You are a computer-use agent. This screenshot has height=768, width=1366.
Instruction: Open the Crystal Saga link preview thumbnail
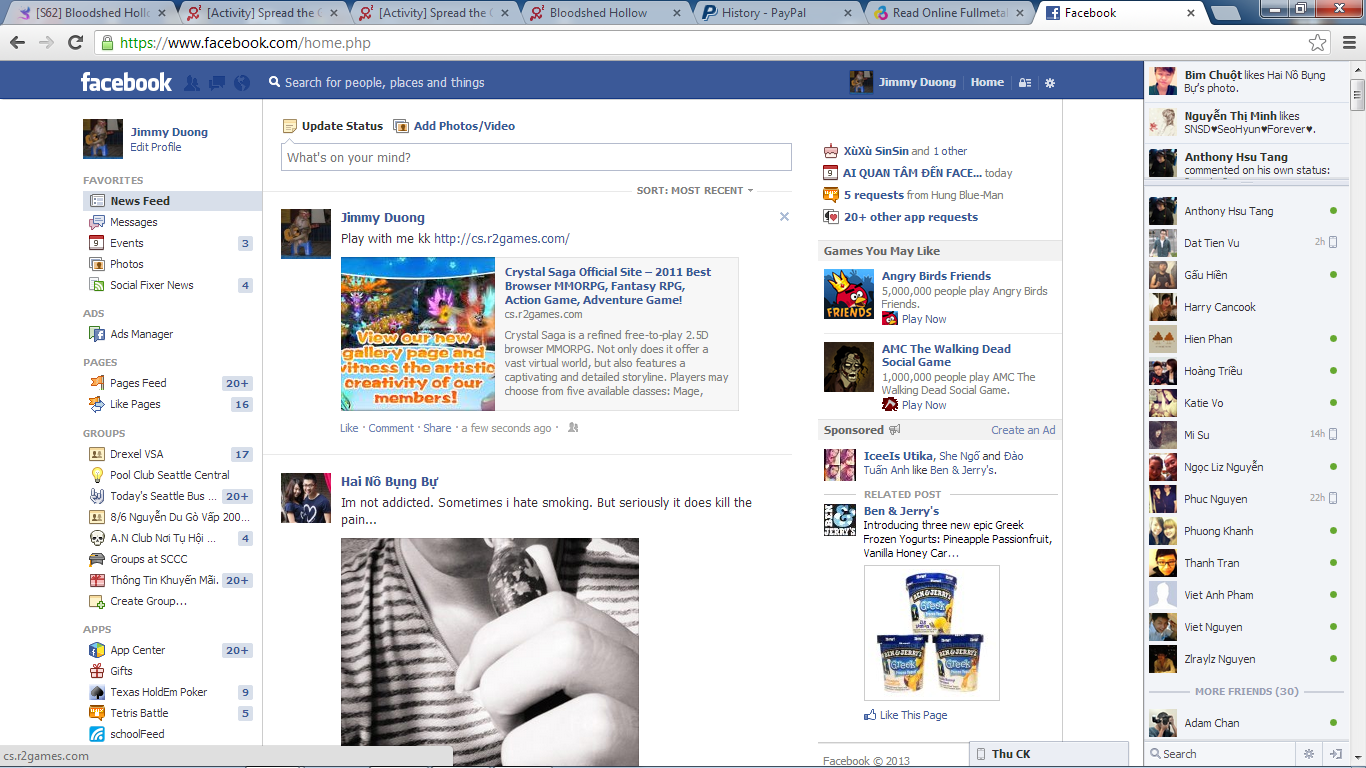click(418, 334)
